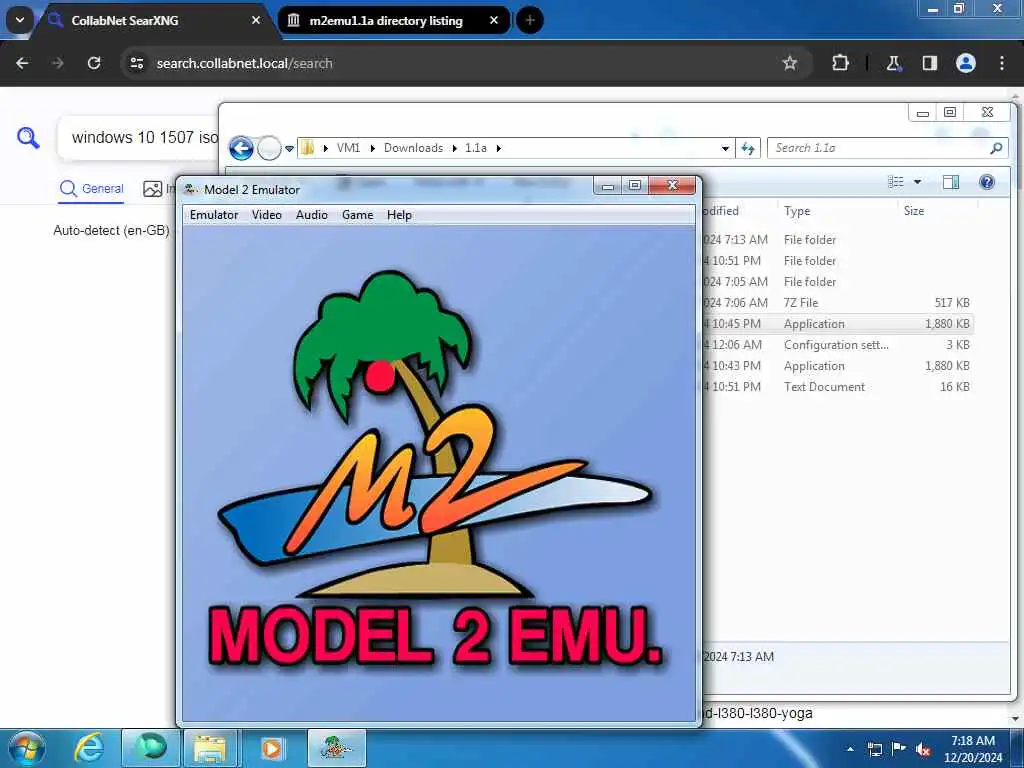Screen dimensions: 1024x768
Task: Open Explorer help question mark icon
Action: [x=987, y=182]
